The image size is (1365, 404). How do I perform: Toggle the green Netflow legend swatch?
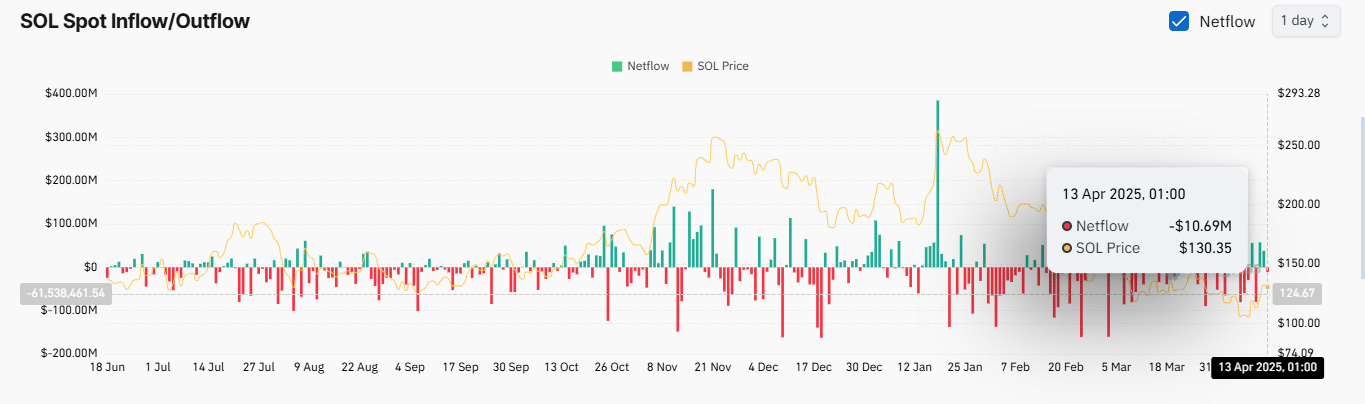(x=617, y=66)
